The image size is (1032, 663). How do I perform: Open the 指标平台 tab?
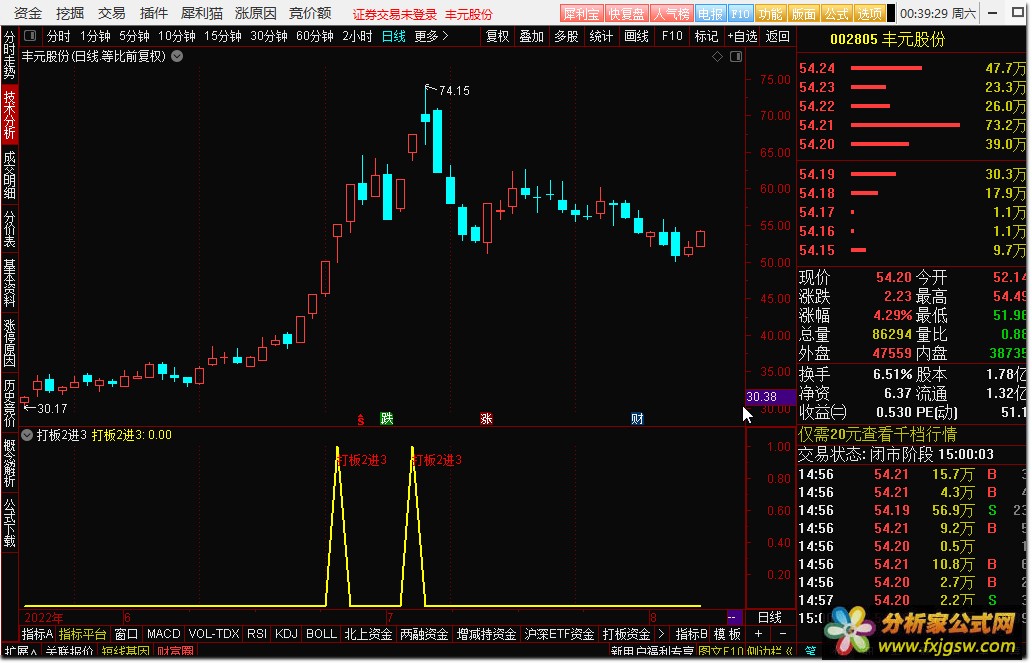click(x=82, y=634)
